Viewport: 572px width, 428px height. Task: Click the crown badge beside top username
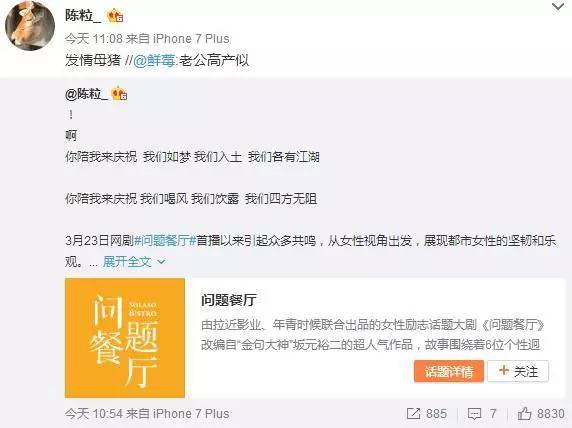tap(115, 16)
